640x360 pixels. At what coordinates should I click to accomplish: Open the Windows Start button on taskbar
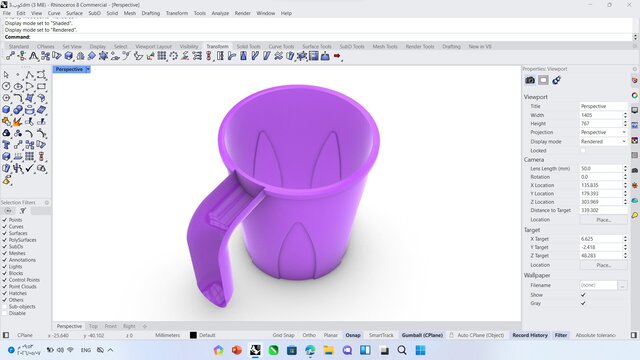click(x=420, y=350)
